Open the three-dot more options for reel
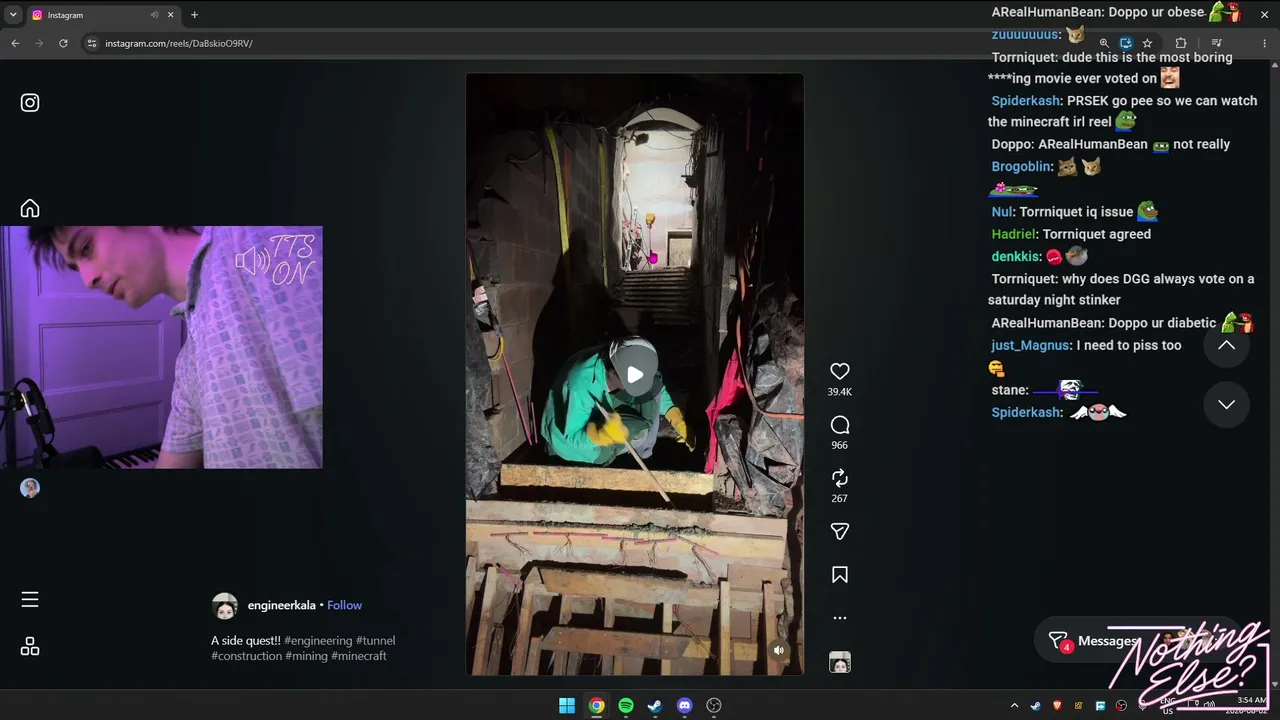The width and height of the screenshot is (1280, 720). tap(840, 618)
